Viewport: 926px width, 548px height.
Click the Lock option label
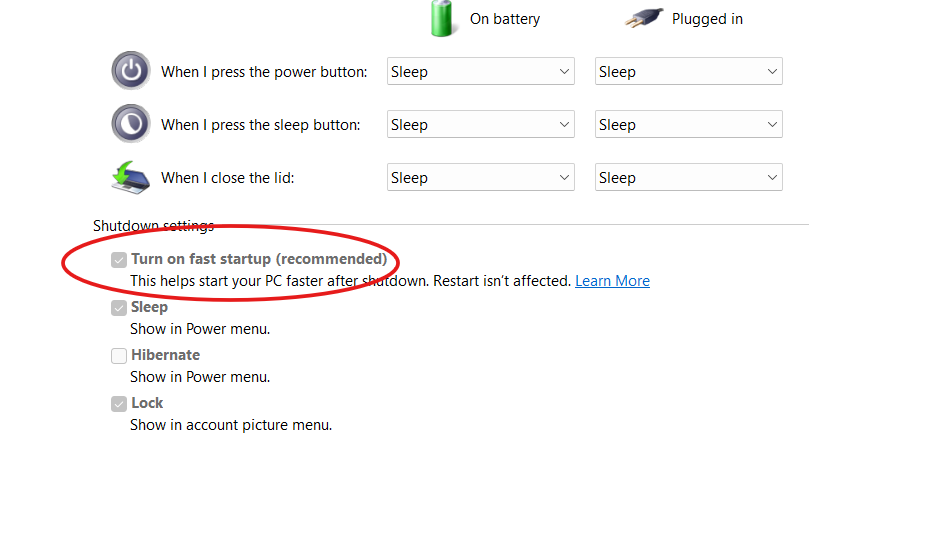147,403
